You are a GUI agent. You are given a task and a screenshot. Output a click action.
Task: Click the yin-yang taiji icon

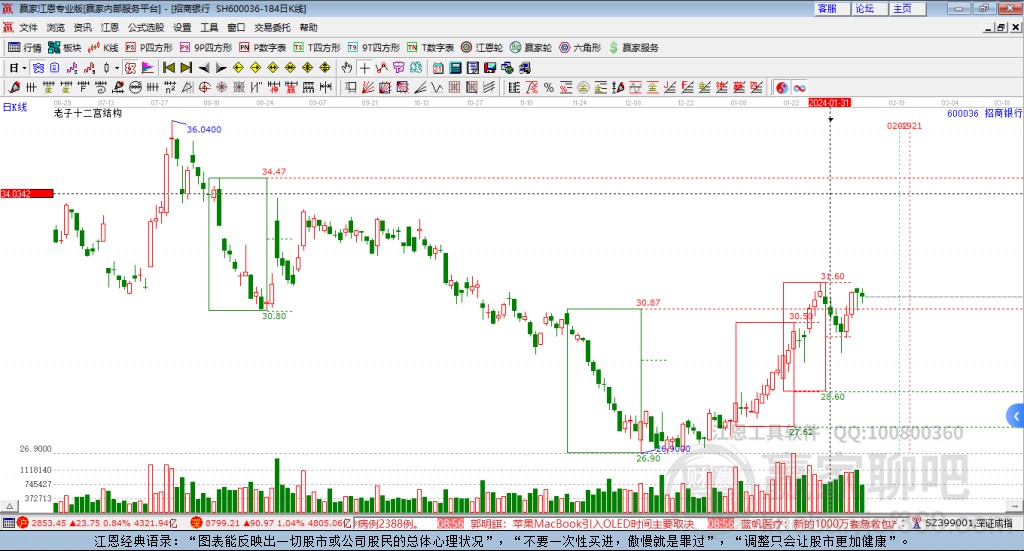[782, 87]
